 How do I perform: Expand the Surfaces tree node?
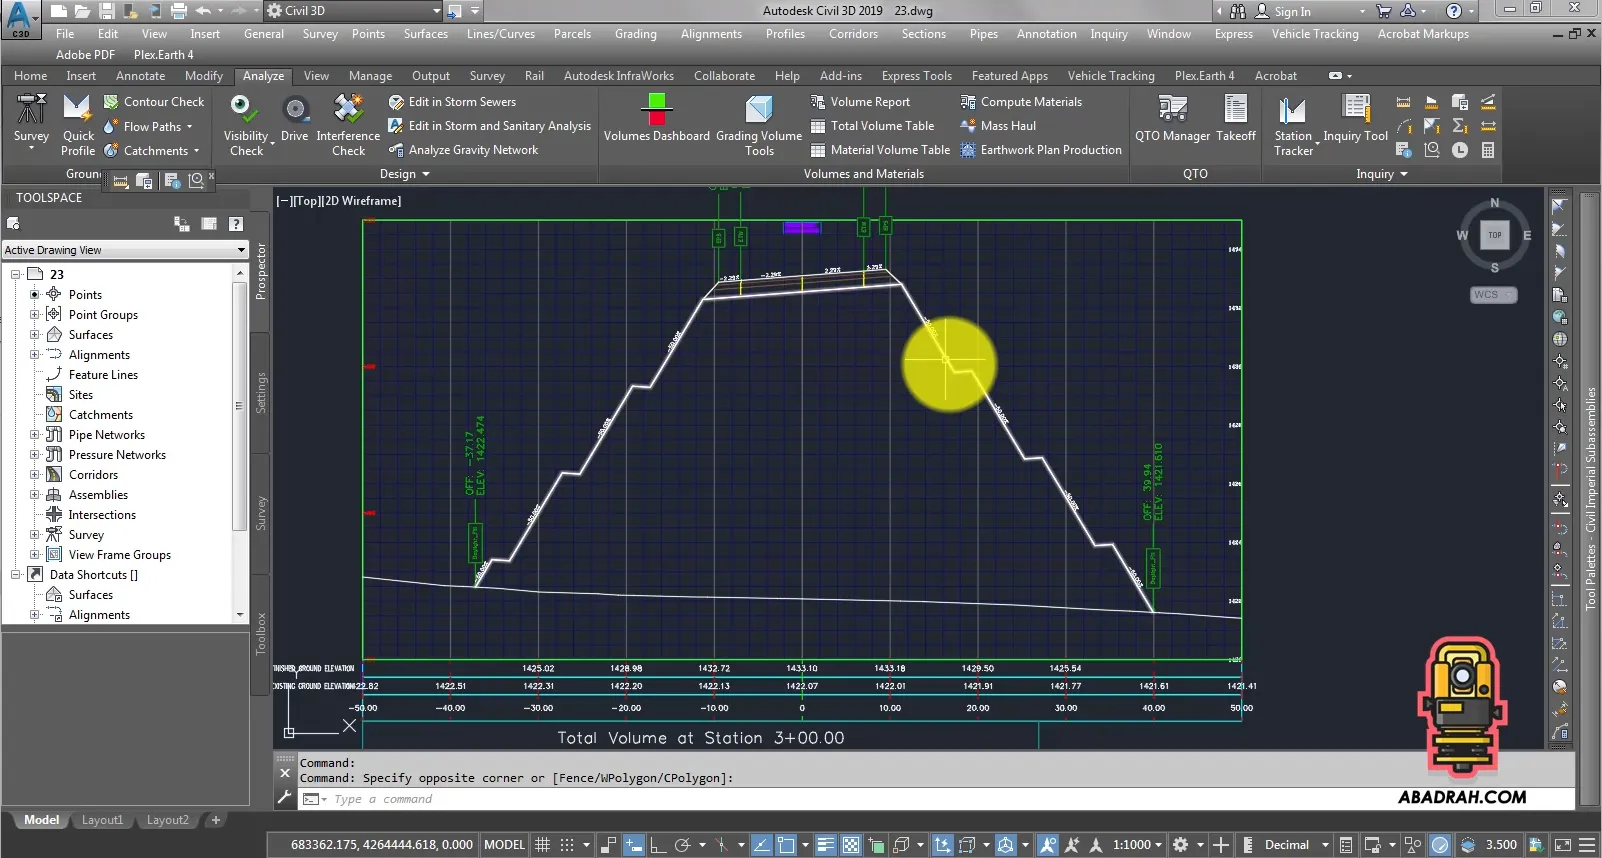35,335
